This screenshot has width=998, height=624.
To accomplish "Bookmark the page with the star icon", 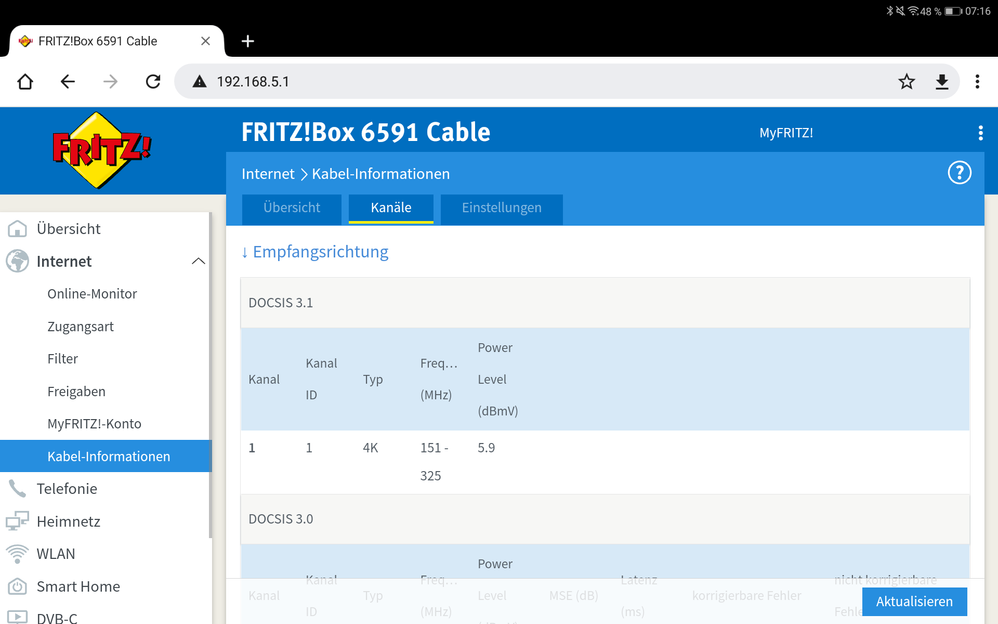I will click(906, 82).
